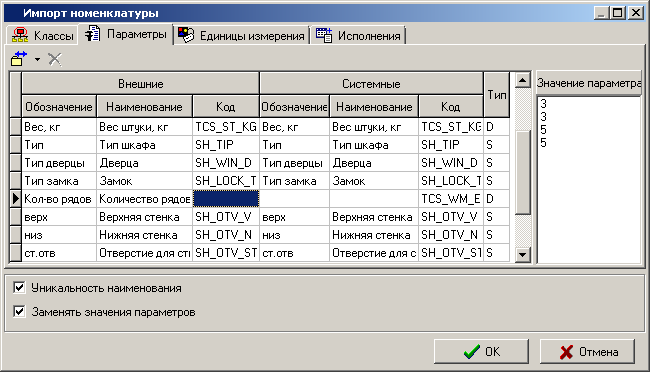
Task: Toggle Заменять значения параметров checkbox
Action: point(19,311)
